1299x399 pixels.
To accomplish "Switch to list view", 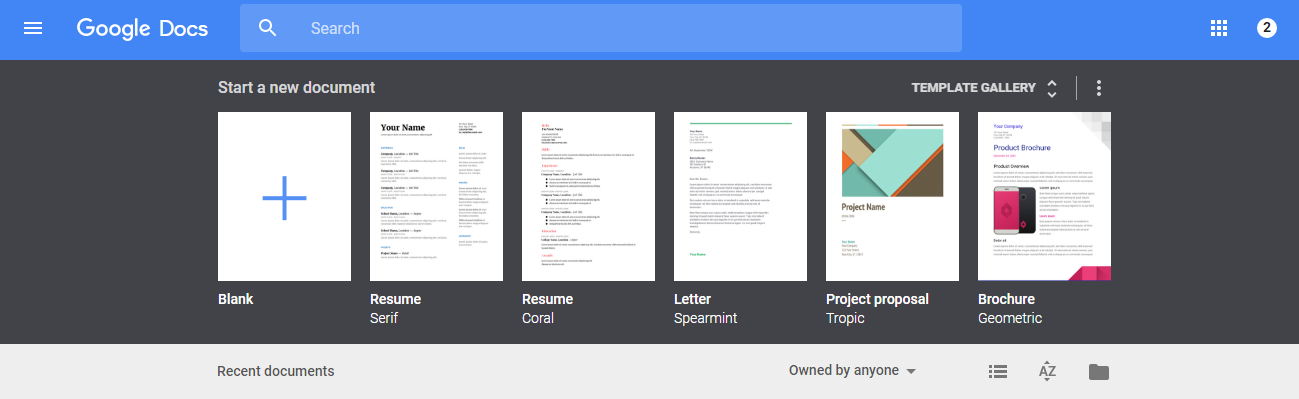I will coord(997,372).
